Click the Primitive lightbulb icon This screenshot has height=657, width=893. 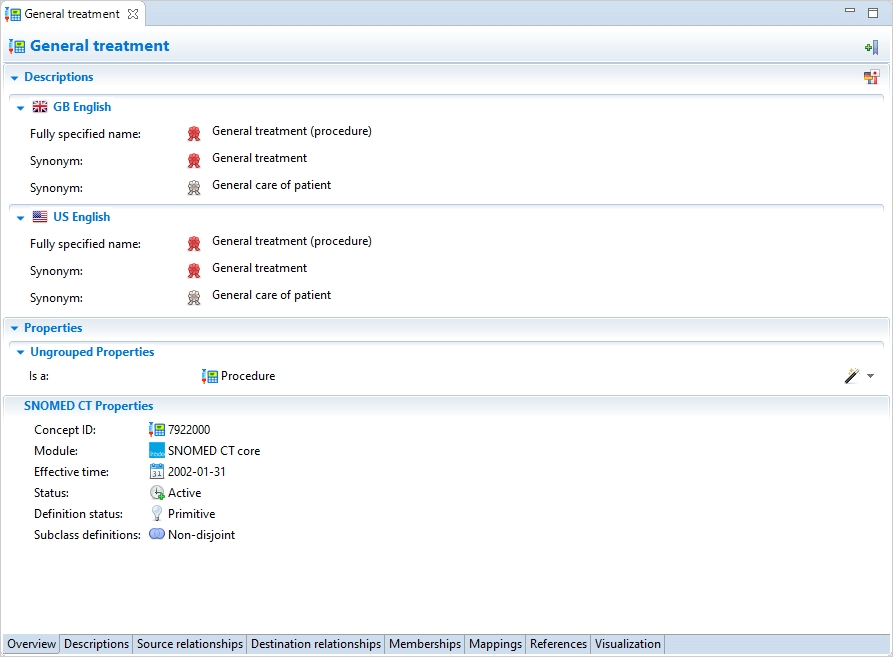pyautogui.click(x=157, y=514)
